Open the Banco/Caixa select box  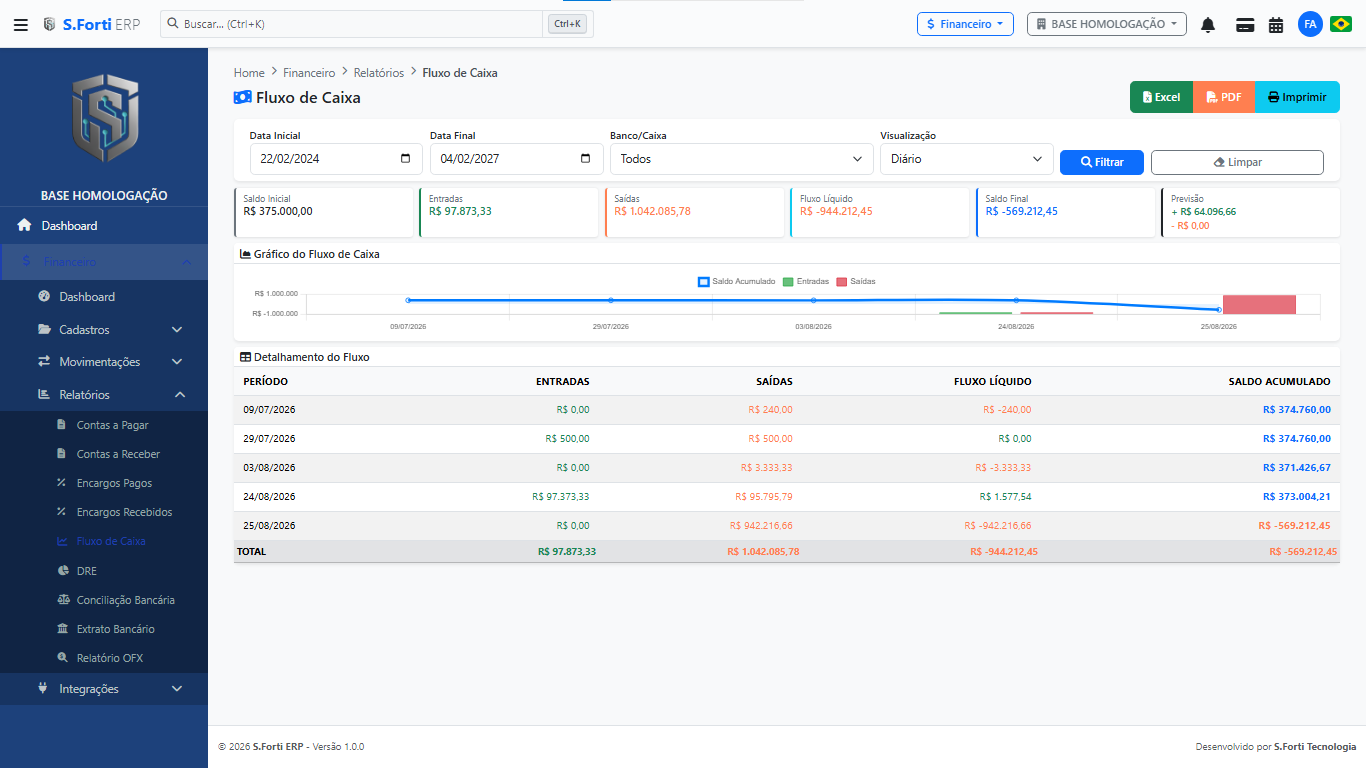coord(741,158)
